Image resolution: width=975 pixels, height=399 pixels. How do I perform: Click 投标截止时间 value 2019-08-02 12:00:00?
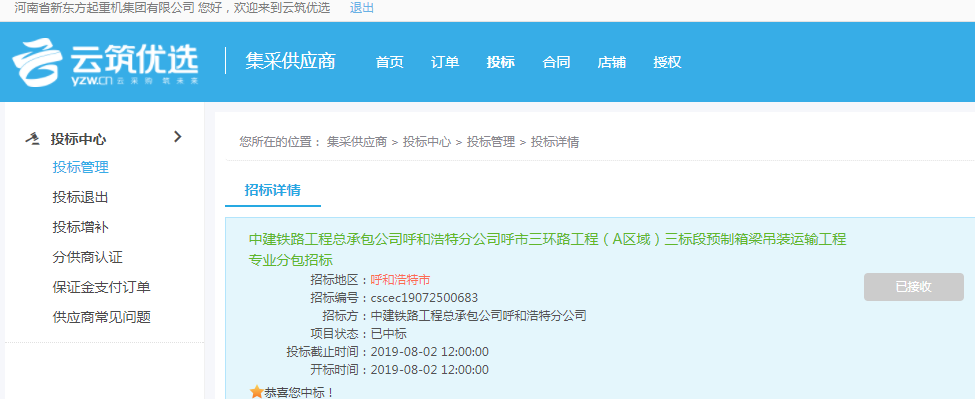tap(430, 352)
